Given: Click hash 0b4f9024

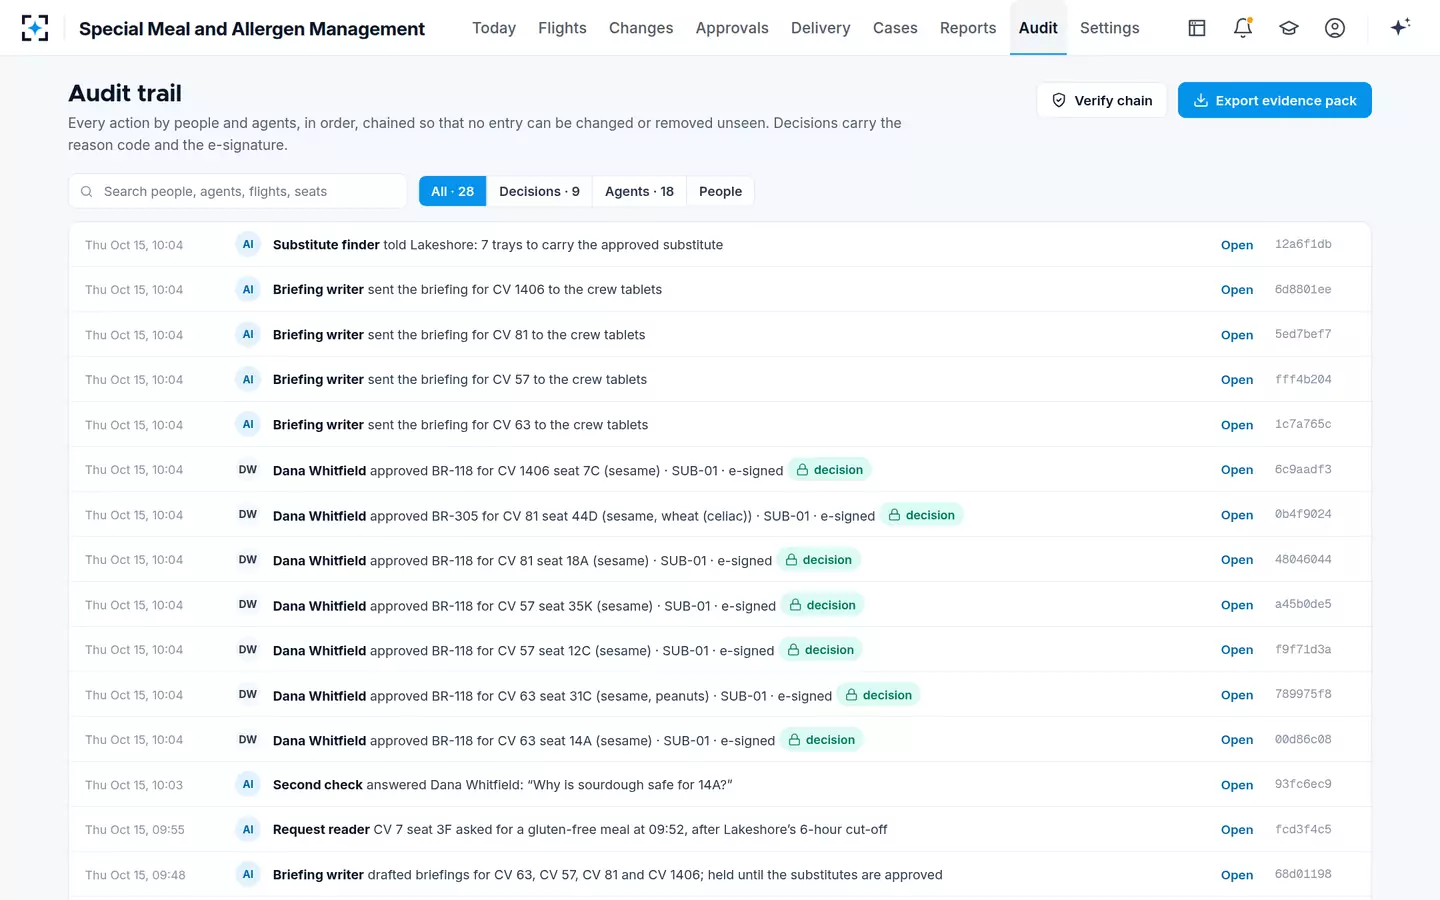Looking at the screenshot, I should [x=1303, y=514].
